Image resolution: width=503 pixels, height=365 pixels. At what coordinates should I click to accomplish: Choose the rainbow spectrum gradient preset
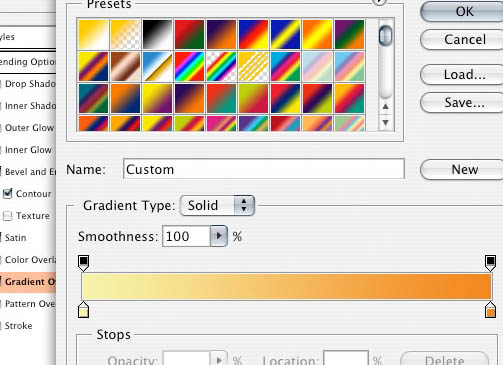189,66
